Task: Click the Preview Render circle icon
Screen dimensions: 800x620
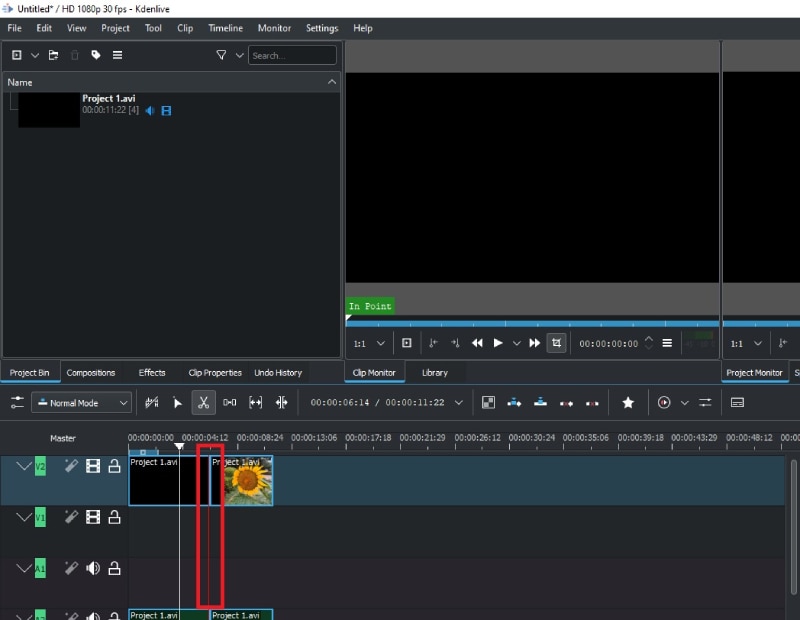Action: click(x=664, y=403)
